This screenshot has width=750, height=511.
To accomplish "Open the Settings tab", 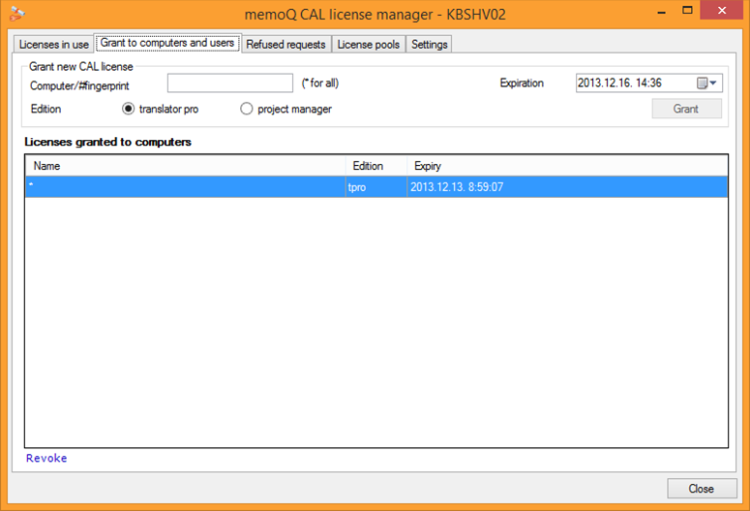I will coord(429,44).
